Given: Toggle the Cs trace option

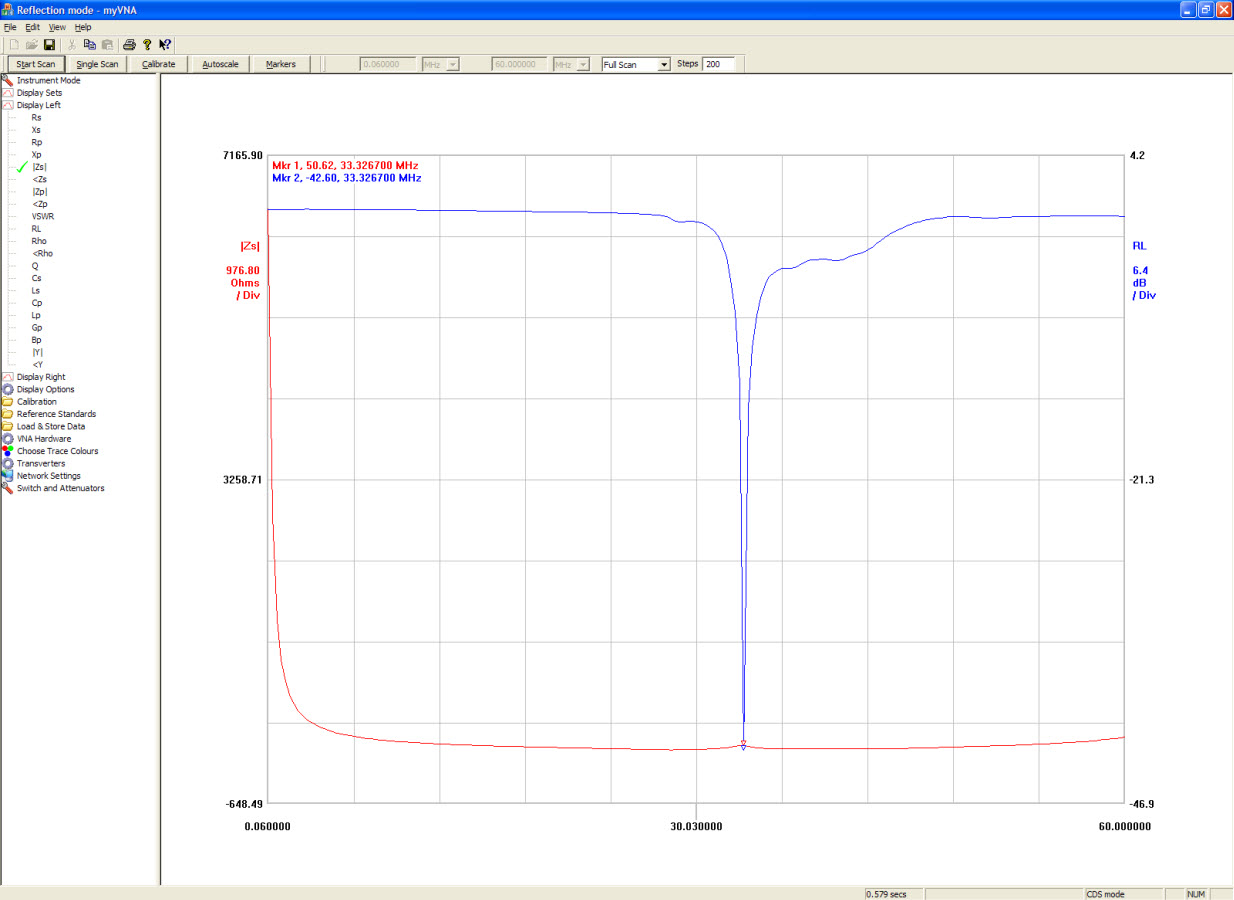Looking at the screenshot, I should [36, 278].
